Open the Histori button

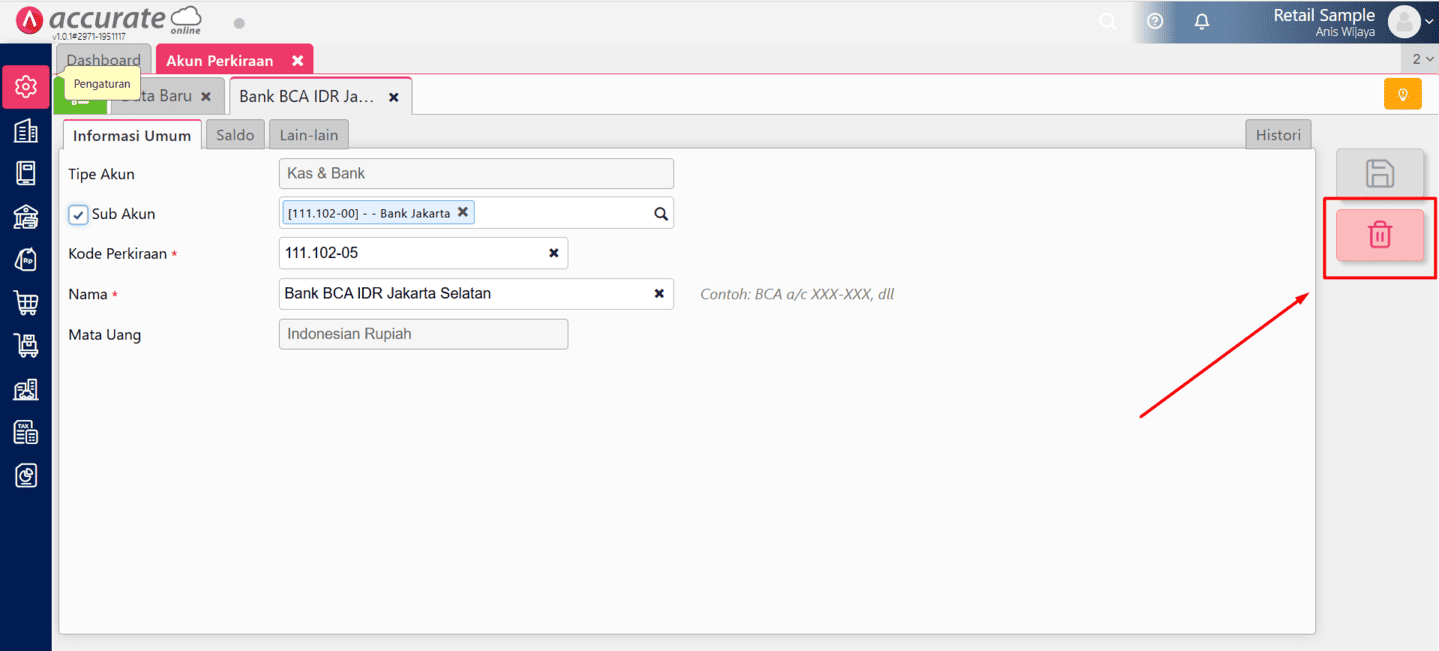[x=1278, y=135]
